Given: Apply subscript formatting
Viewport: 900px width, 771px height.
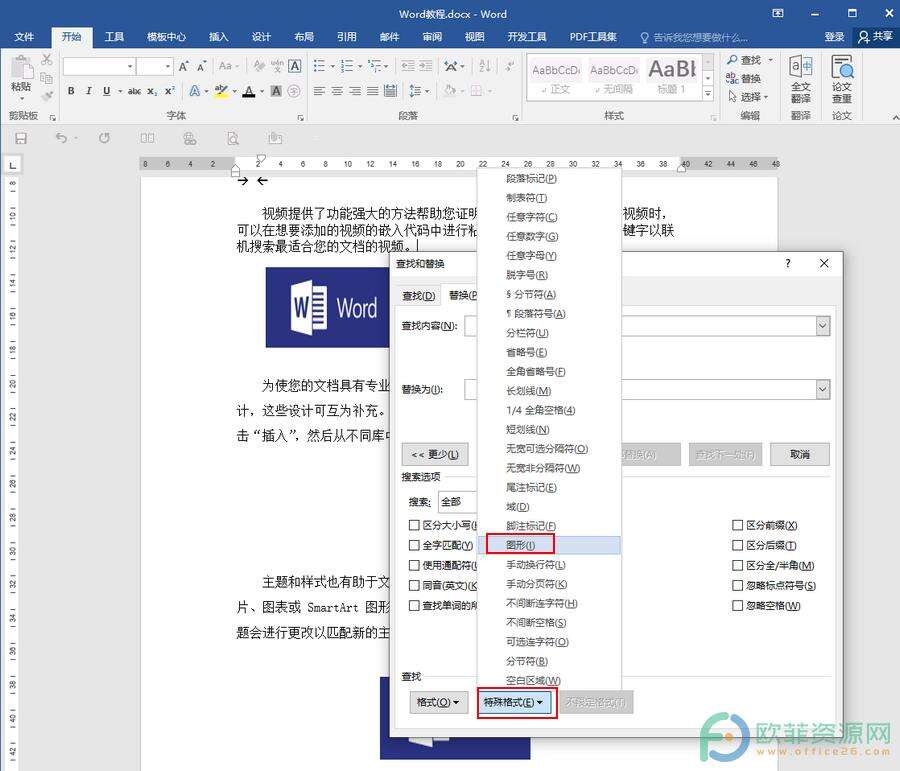Looking at the screenshot, I should point(152,91).
